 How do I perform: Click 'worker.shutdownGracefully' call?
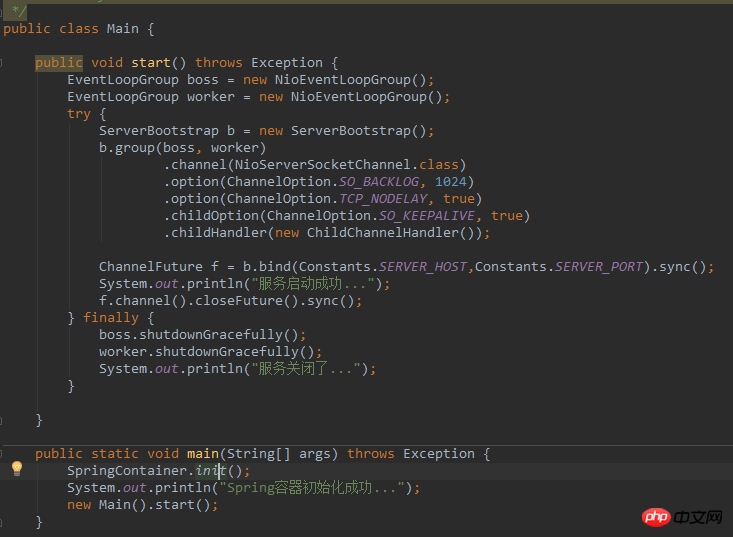199,352
